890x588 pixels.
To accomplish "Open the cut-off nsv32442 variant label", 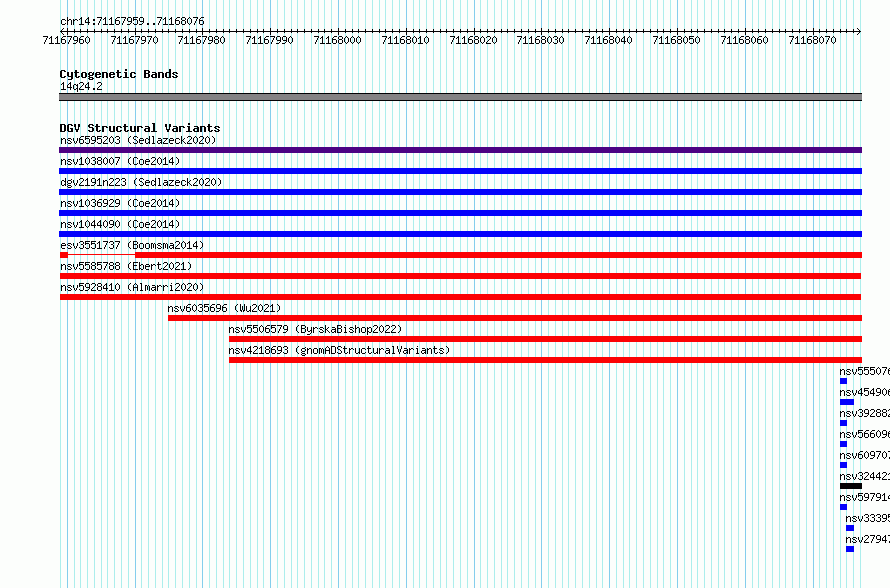I will (864, 476).
